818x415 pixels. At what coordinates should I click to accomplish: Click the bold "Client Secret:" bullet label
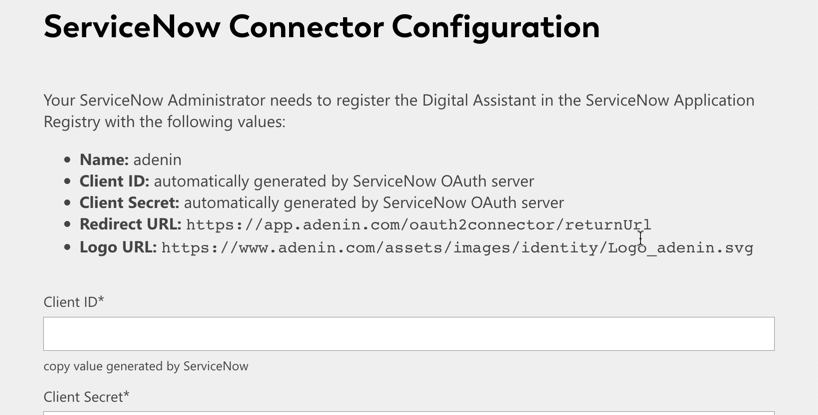(x=129, y=202)
